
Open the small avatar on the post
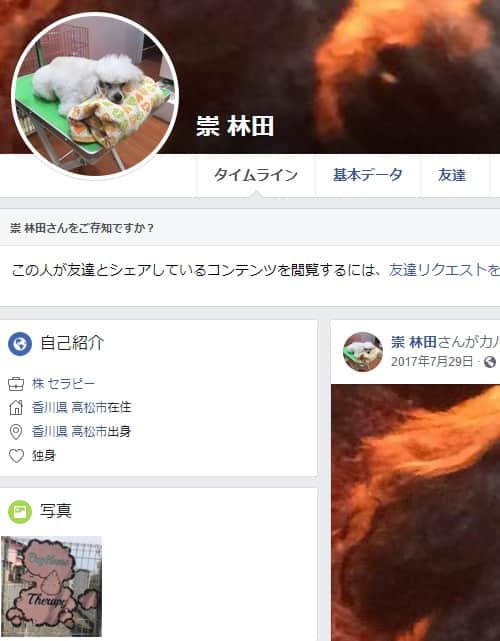point(363,352)
